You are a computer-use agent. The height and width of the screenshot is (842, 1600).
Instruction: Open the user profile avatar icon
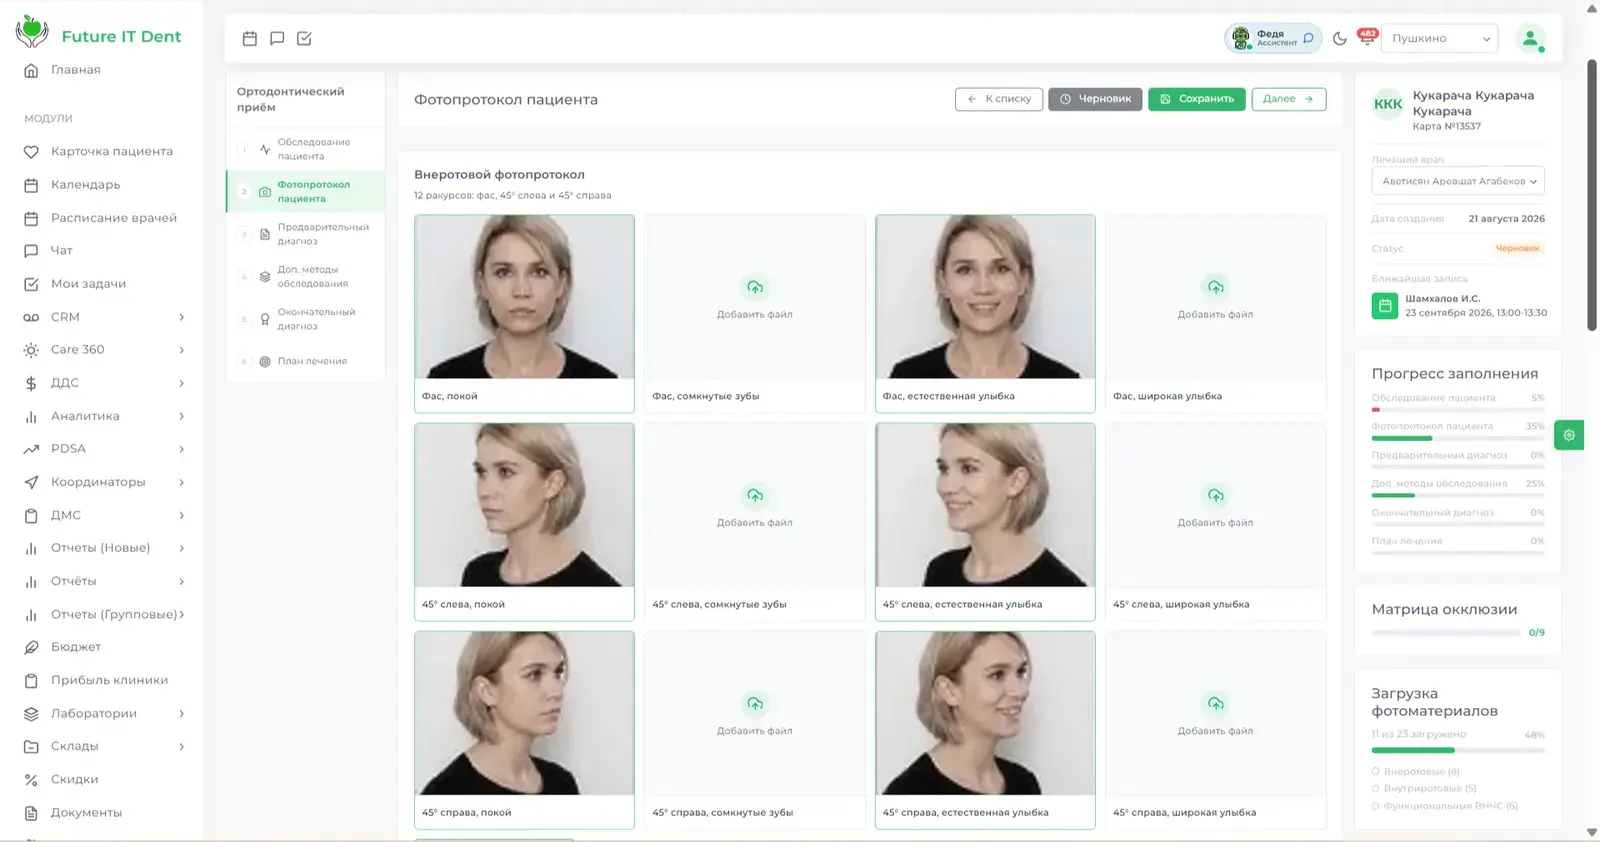pyautogui.click(x=1530, y=38)
